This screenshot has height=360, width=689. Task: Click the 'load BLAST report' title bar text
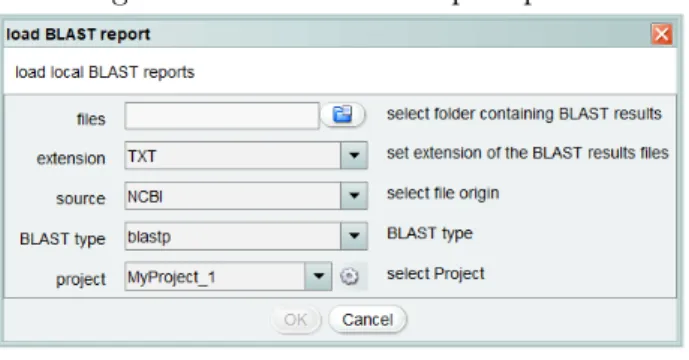(78, 34)
